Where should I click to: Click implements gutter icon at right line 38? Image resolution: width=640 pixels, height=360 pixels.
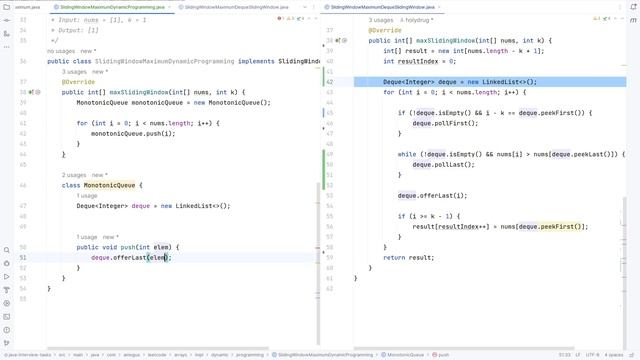pos(338,40)
